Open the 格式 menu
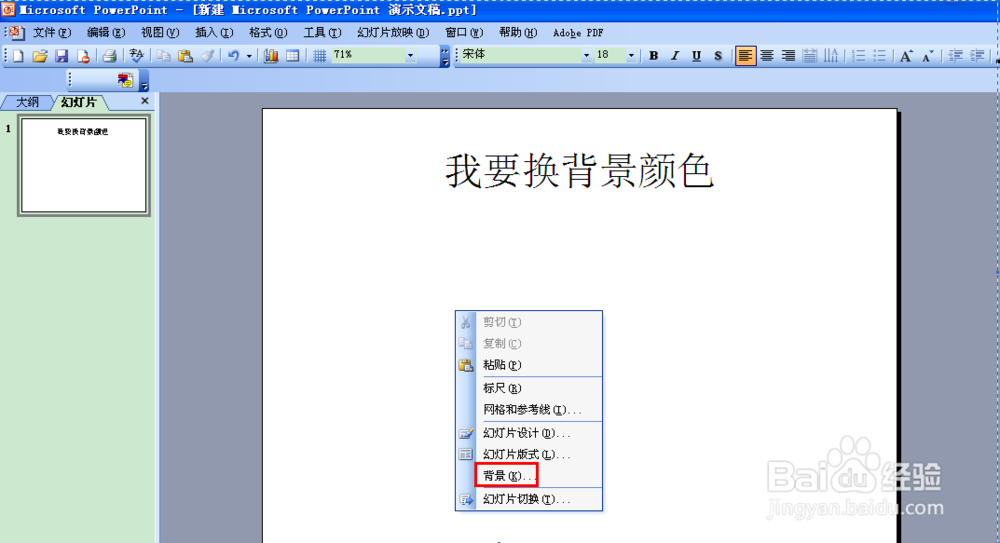Image resolution: width=1000 pixels, height=543 pixels. (268, 33)
